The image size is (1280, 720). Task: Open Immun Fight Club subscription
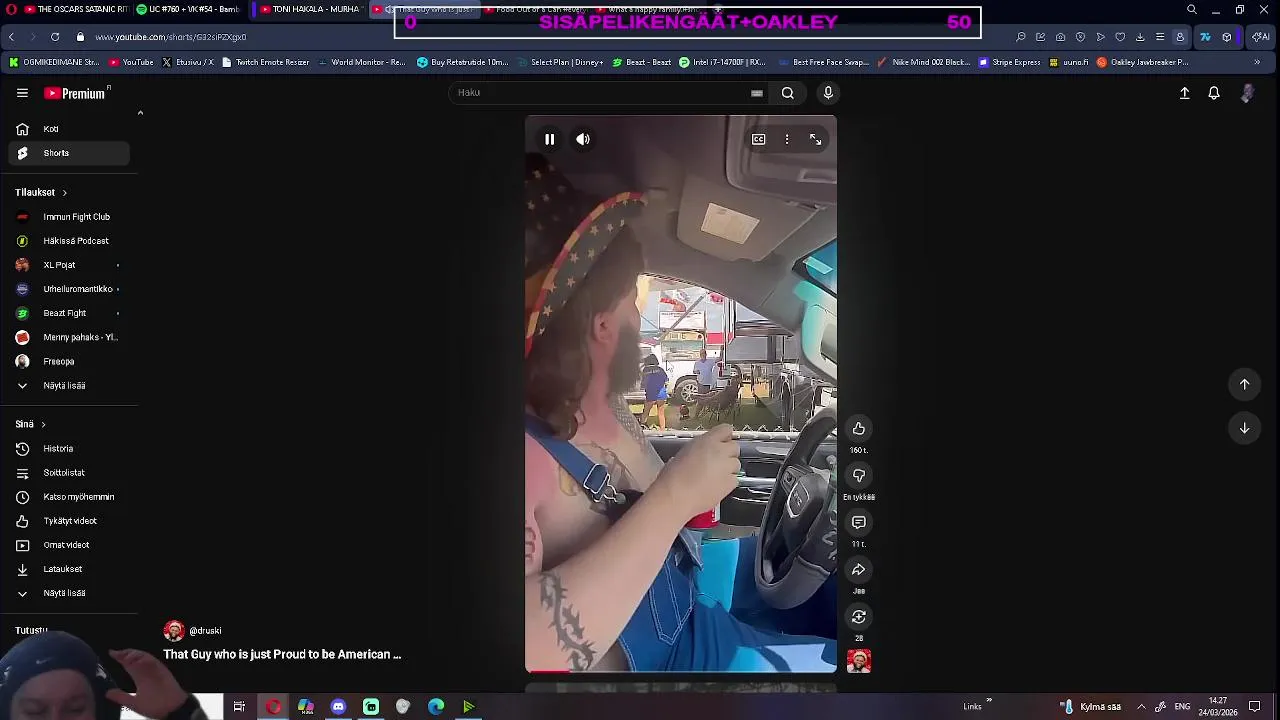click(x=69, y=217)
